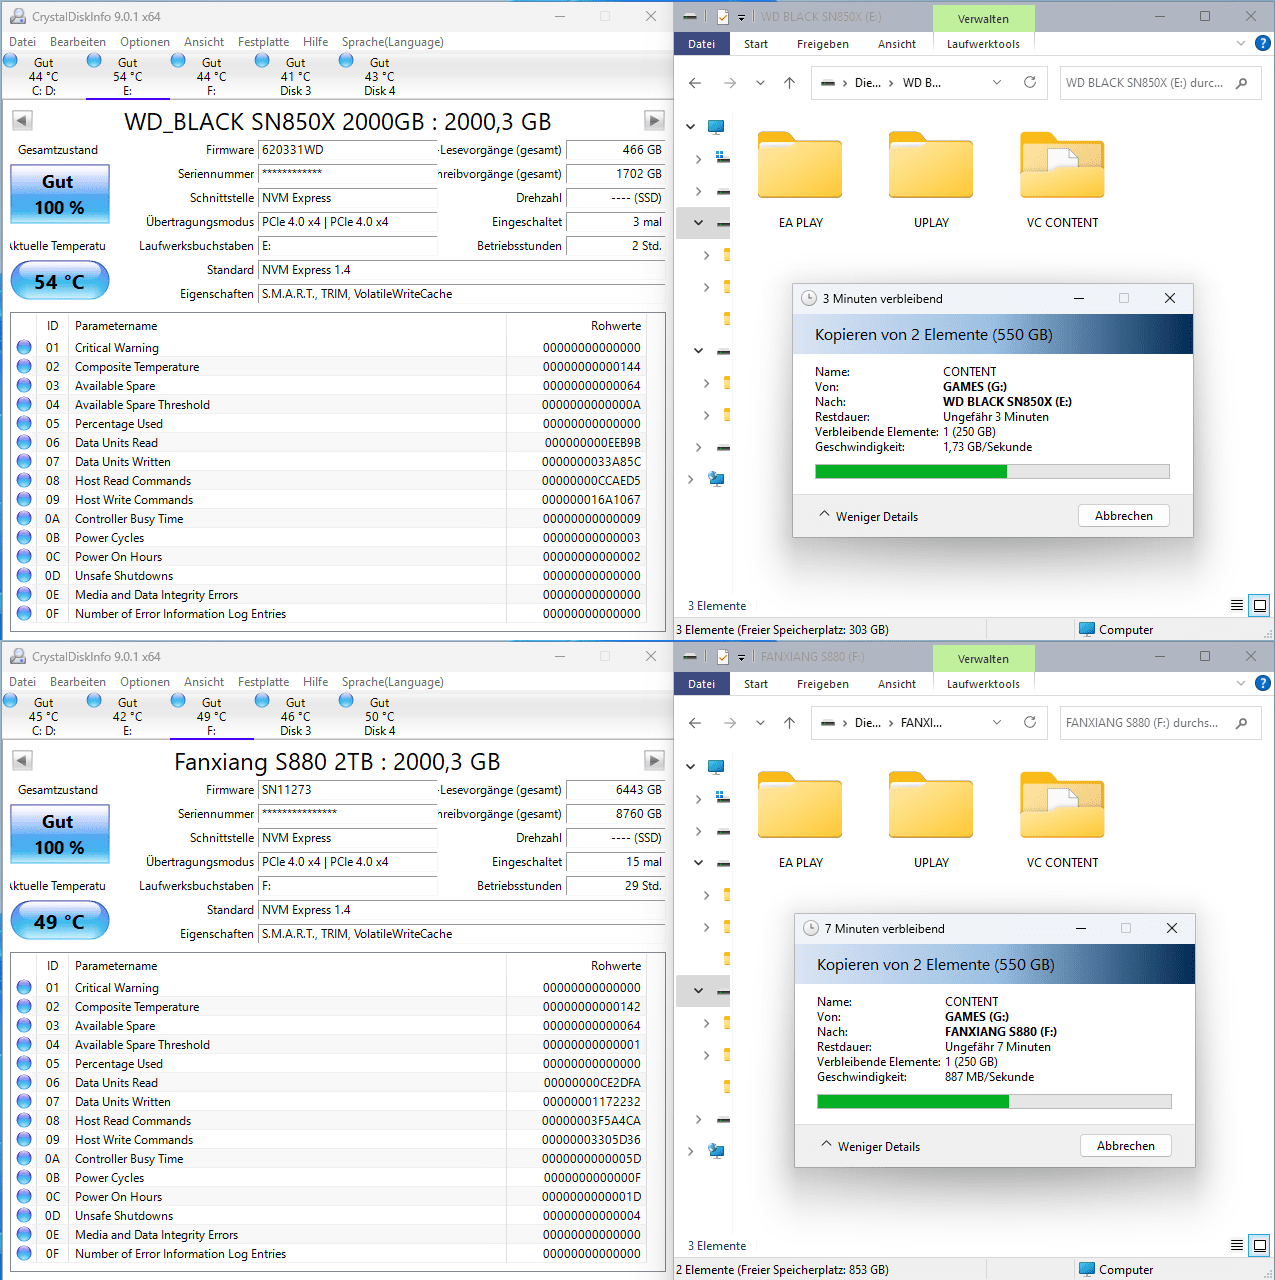This screenshot has height=1280, width=1275.
Task: Open Bearbeiten menu in lower CrystalDiskInfo
Action: coord(78,682)
